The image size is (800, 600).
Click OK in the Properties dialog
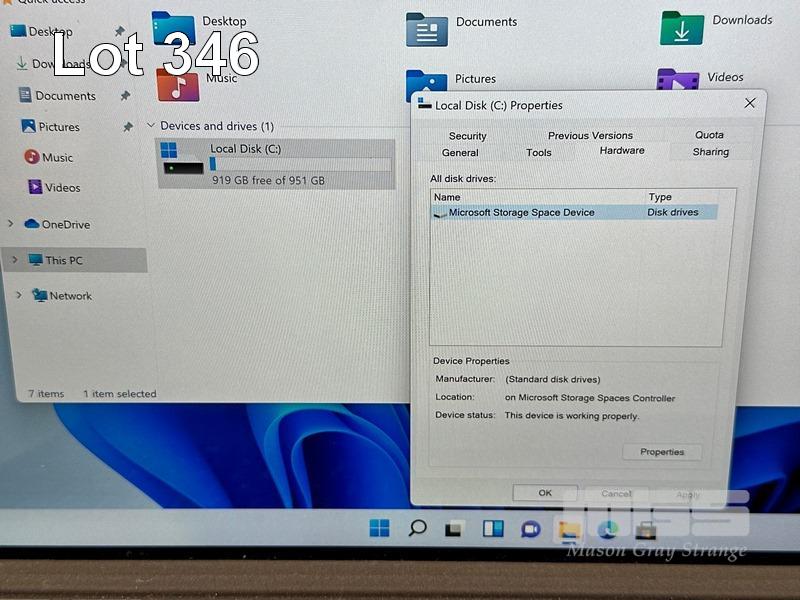(x=545, y=493)
